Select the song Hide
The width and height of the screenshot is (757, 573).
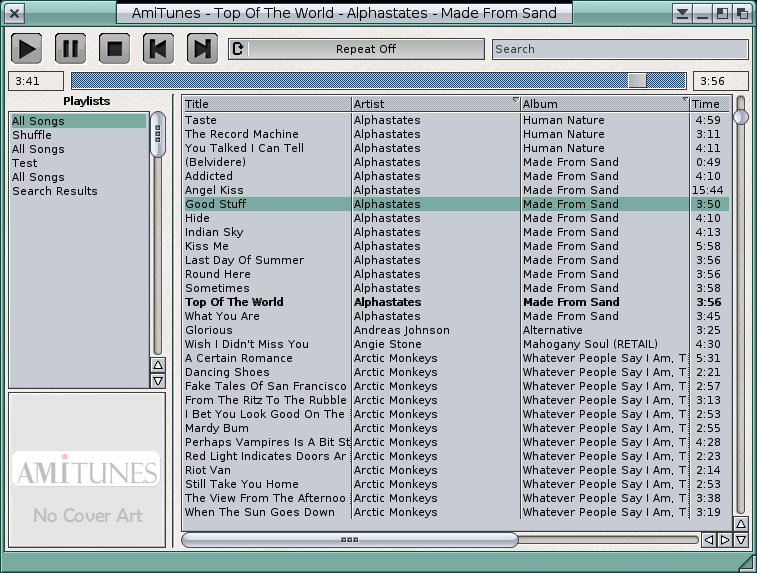(456, 218)
